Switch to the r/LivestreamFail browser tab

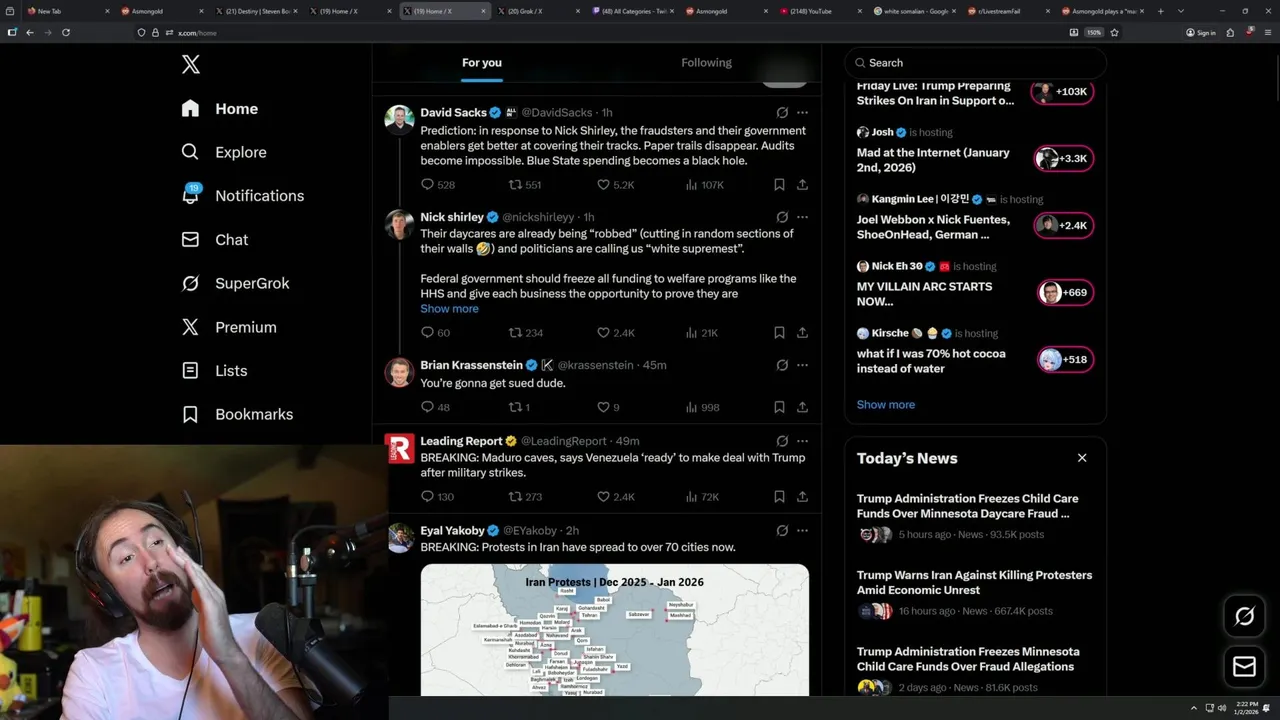pos(1008,11)
